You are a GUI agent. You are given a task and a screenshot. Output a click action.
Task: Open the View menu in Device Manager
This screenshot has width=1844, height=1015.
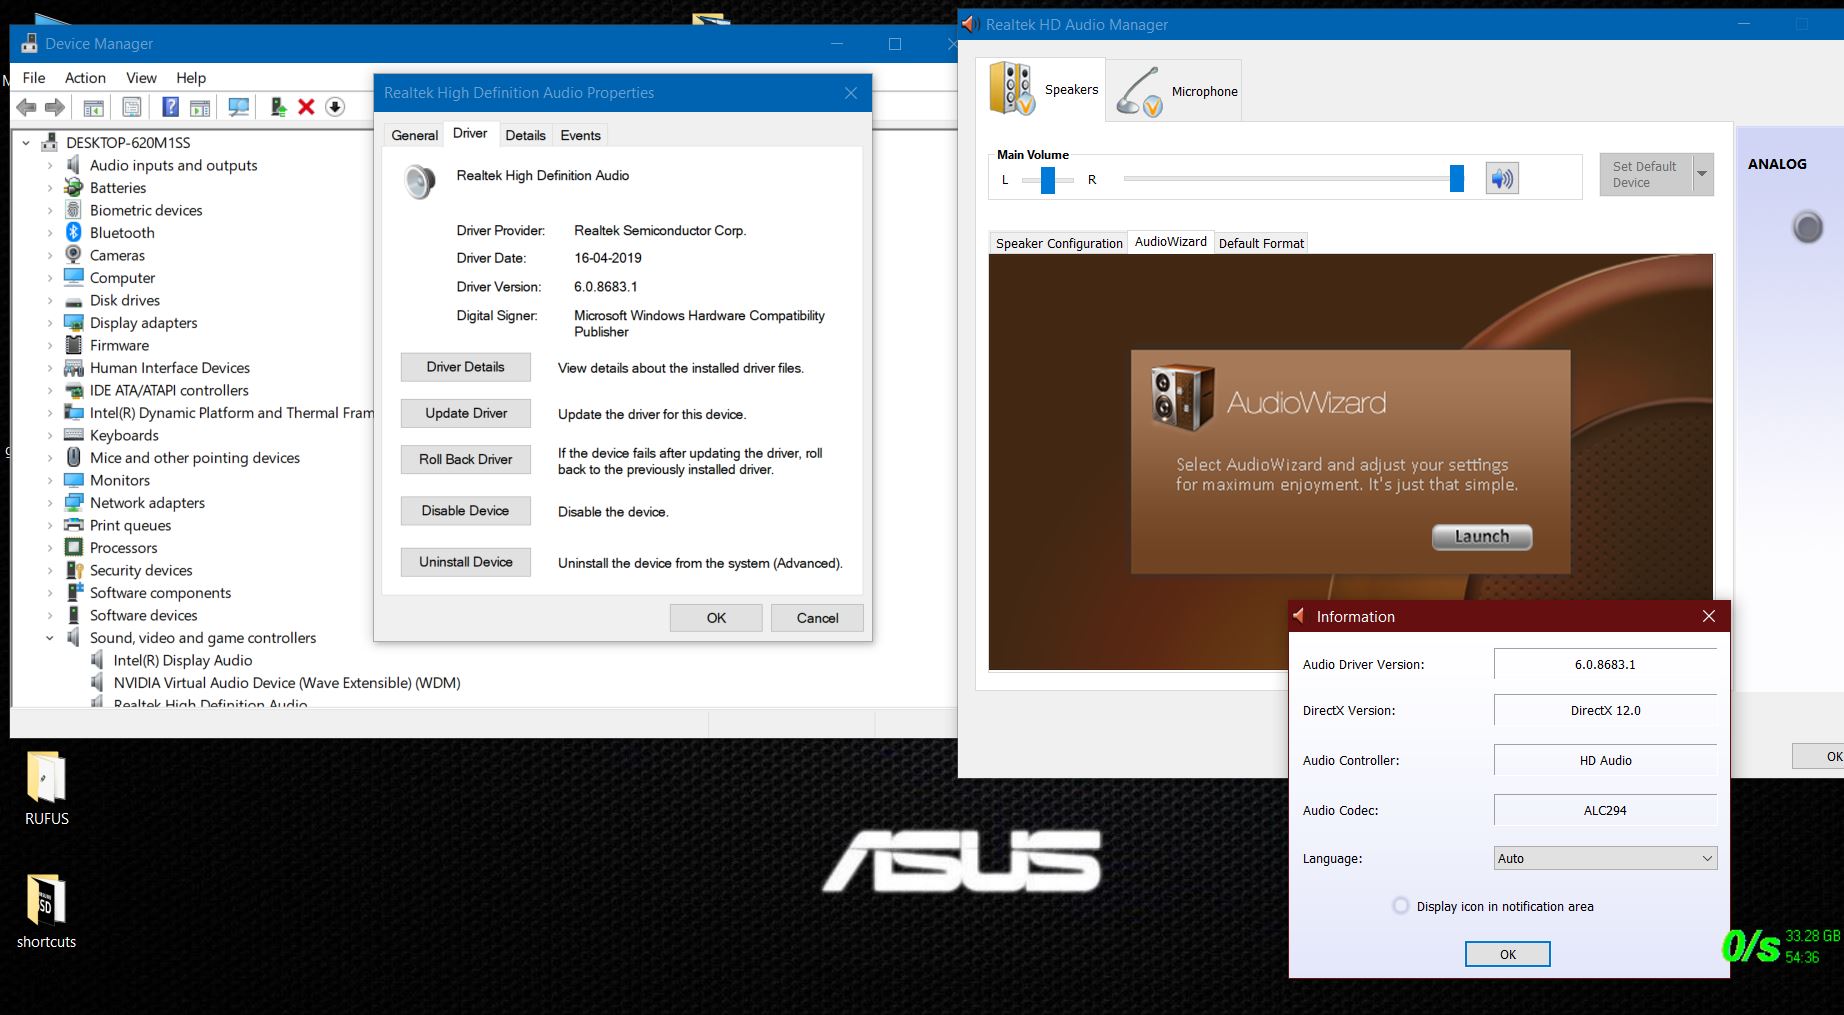[x=141, y=78]
